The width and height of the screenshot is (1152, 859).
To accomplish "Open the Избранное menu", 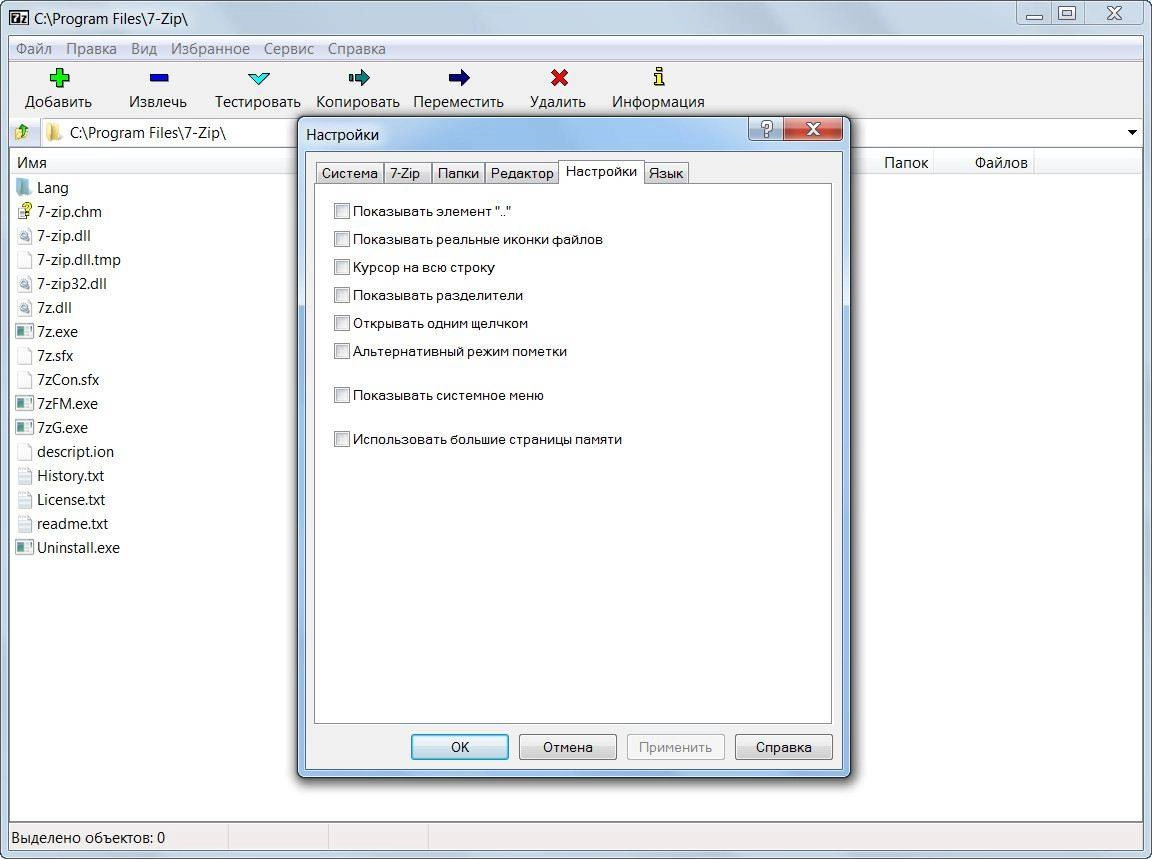I will pyautogui.click(x=210, y=48).
